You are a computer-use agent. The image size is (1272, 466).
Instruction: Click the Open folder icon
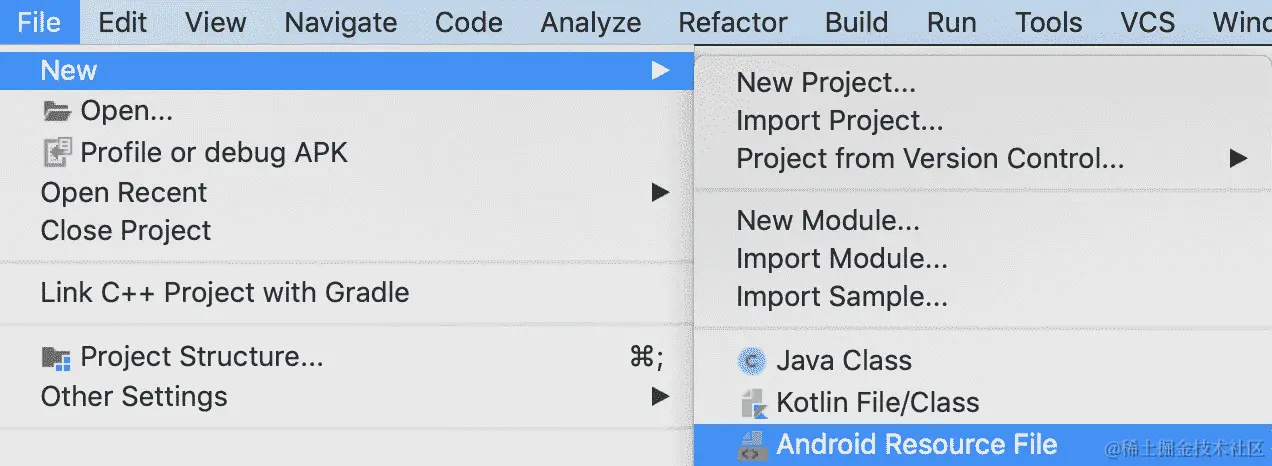coord(57,111)
